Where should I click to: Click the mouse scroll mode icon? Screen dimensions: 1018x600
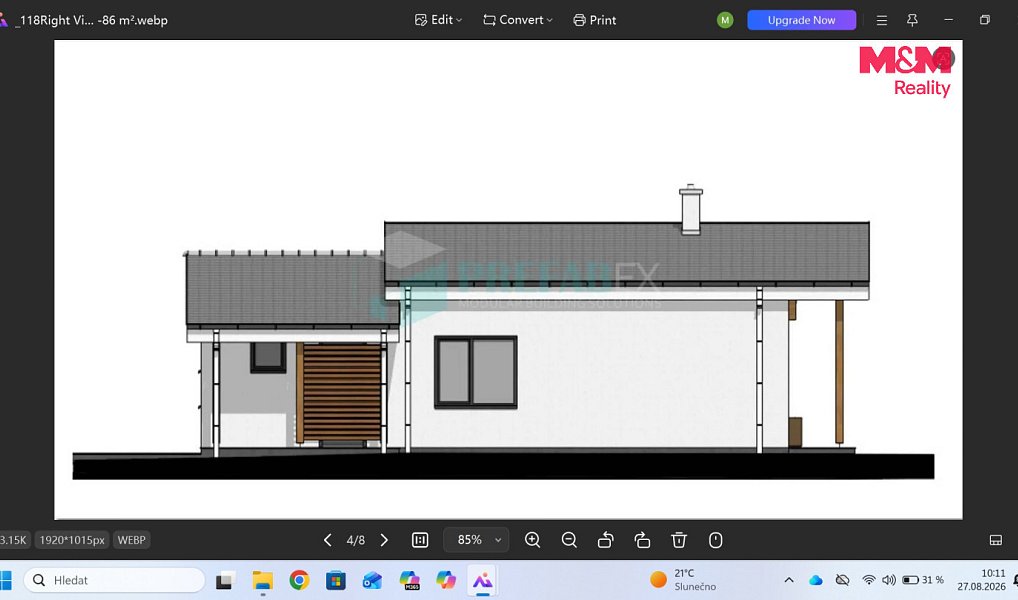(x=715, y=540)
